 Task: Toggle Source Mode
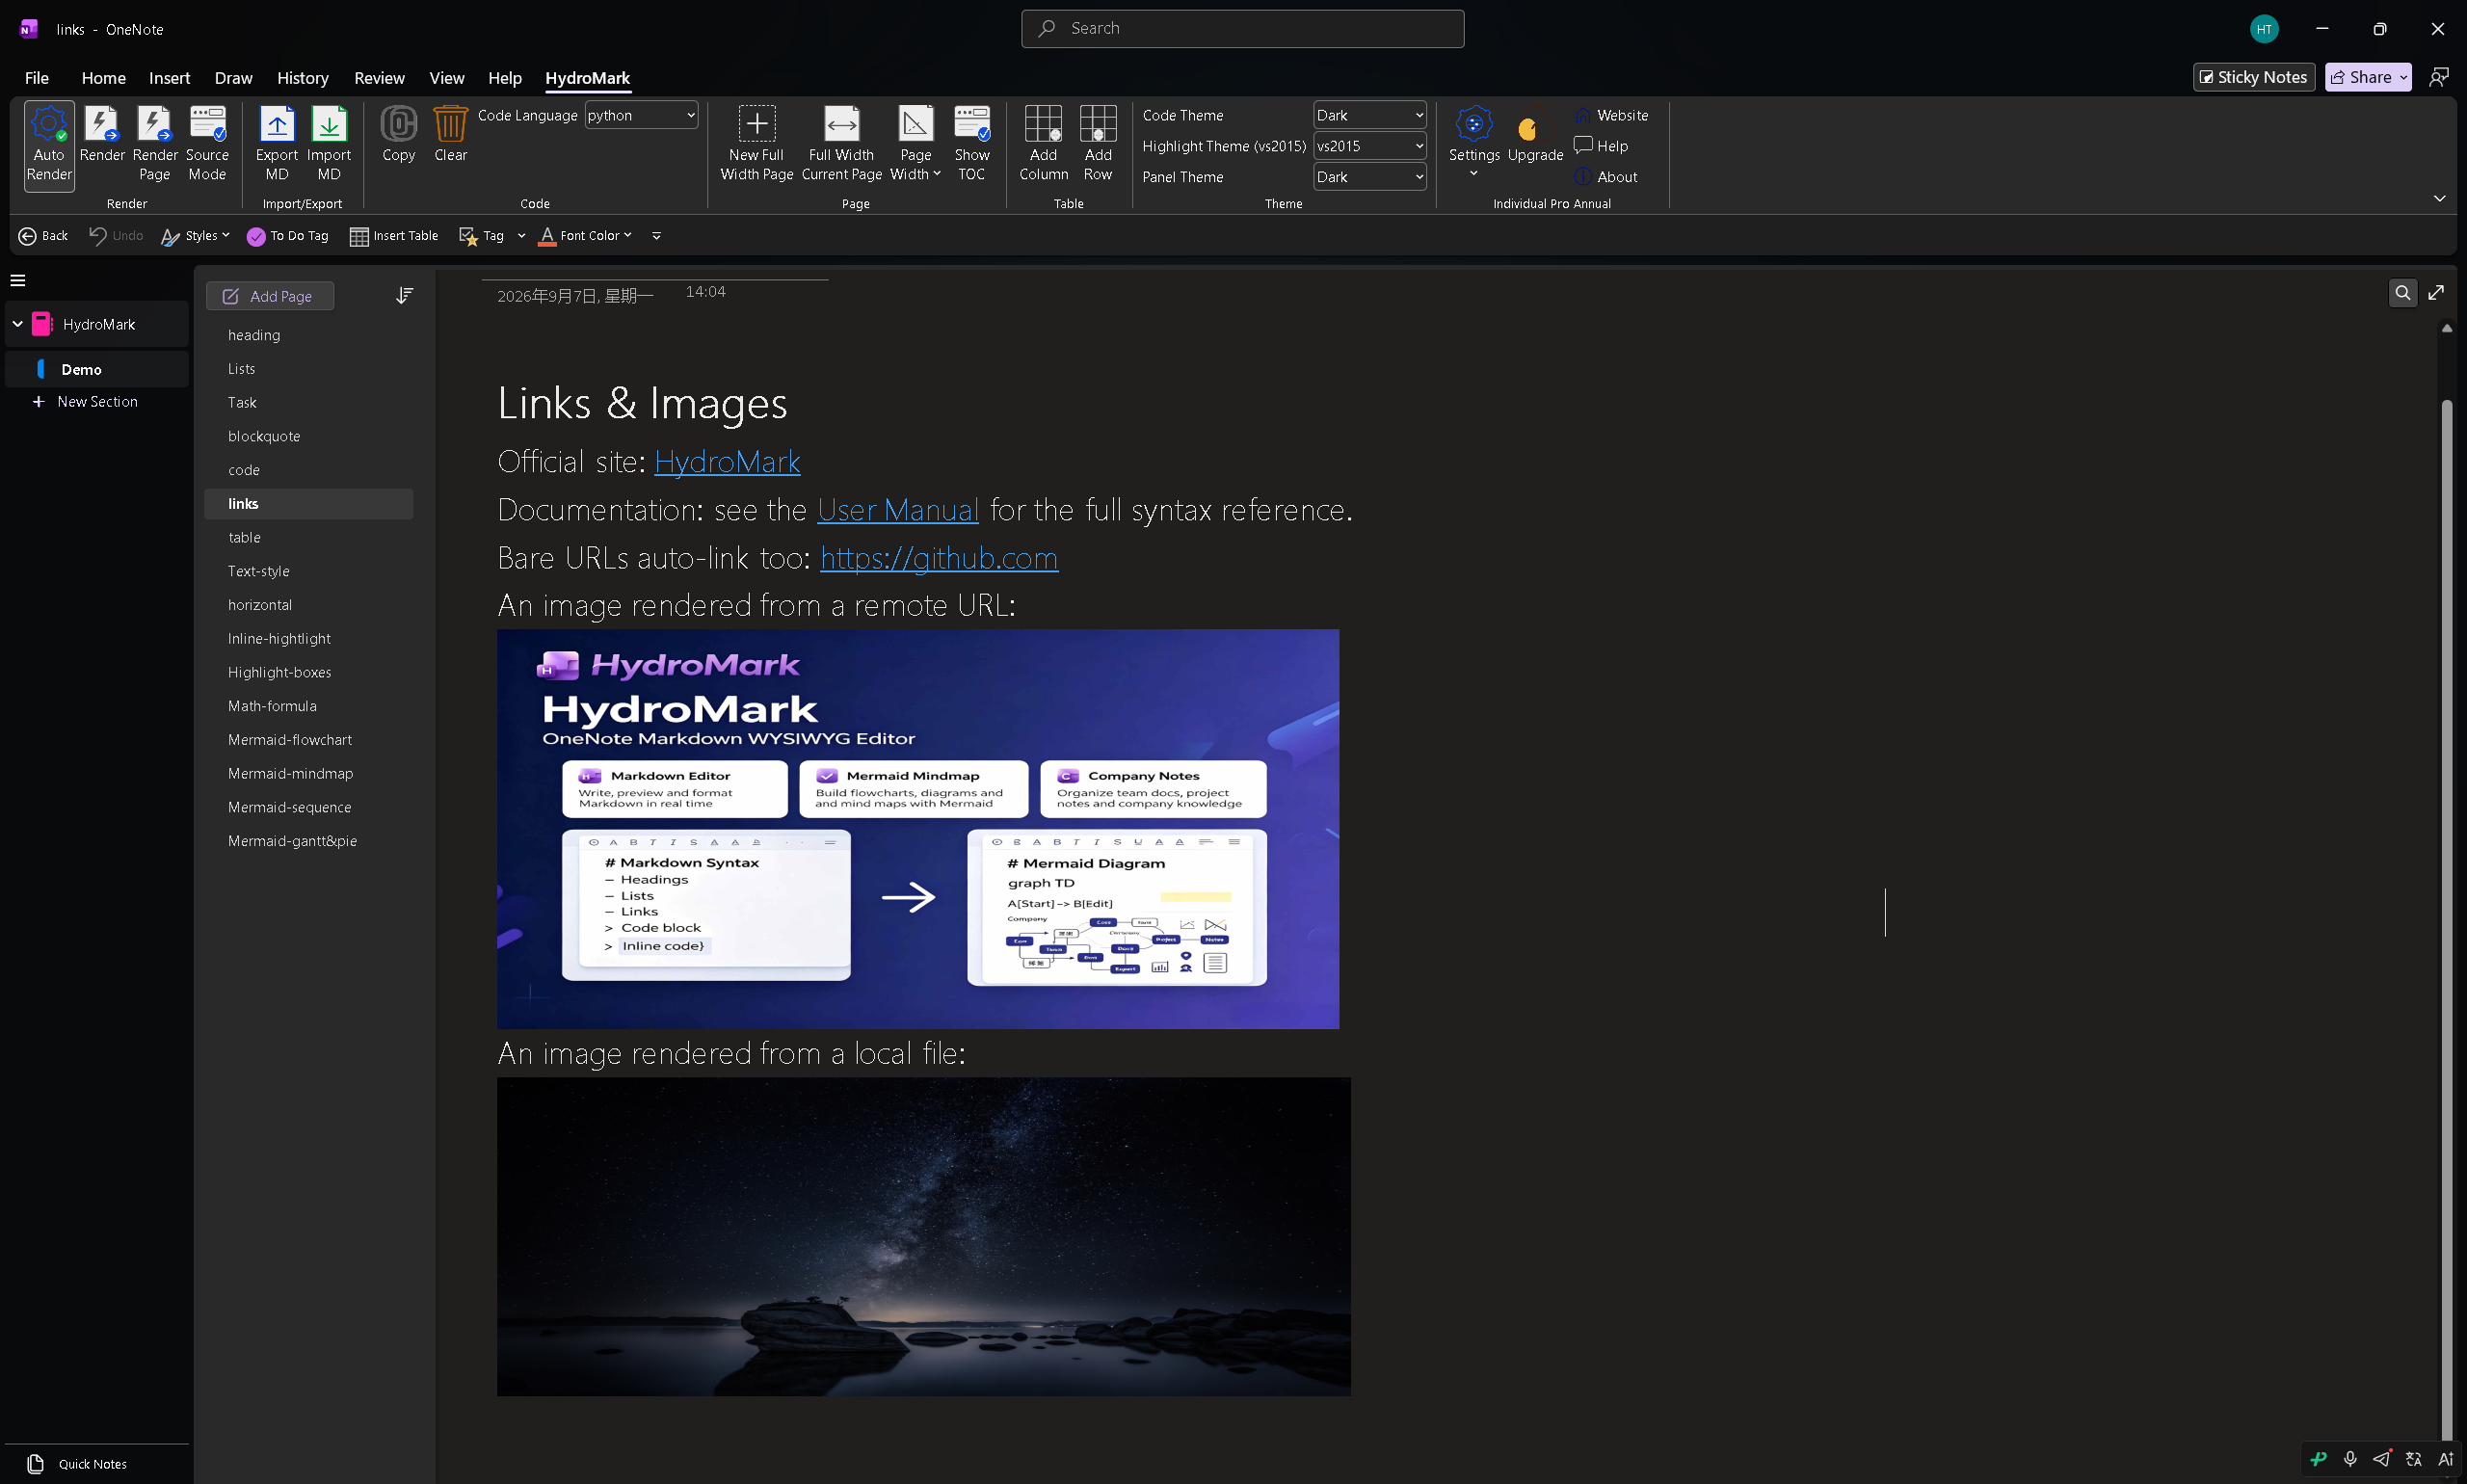[207, 144]
